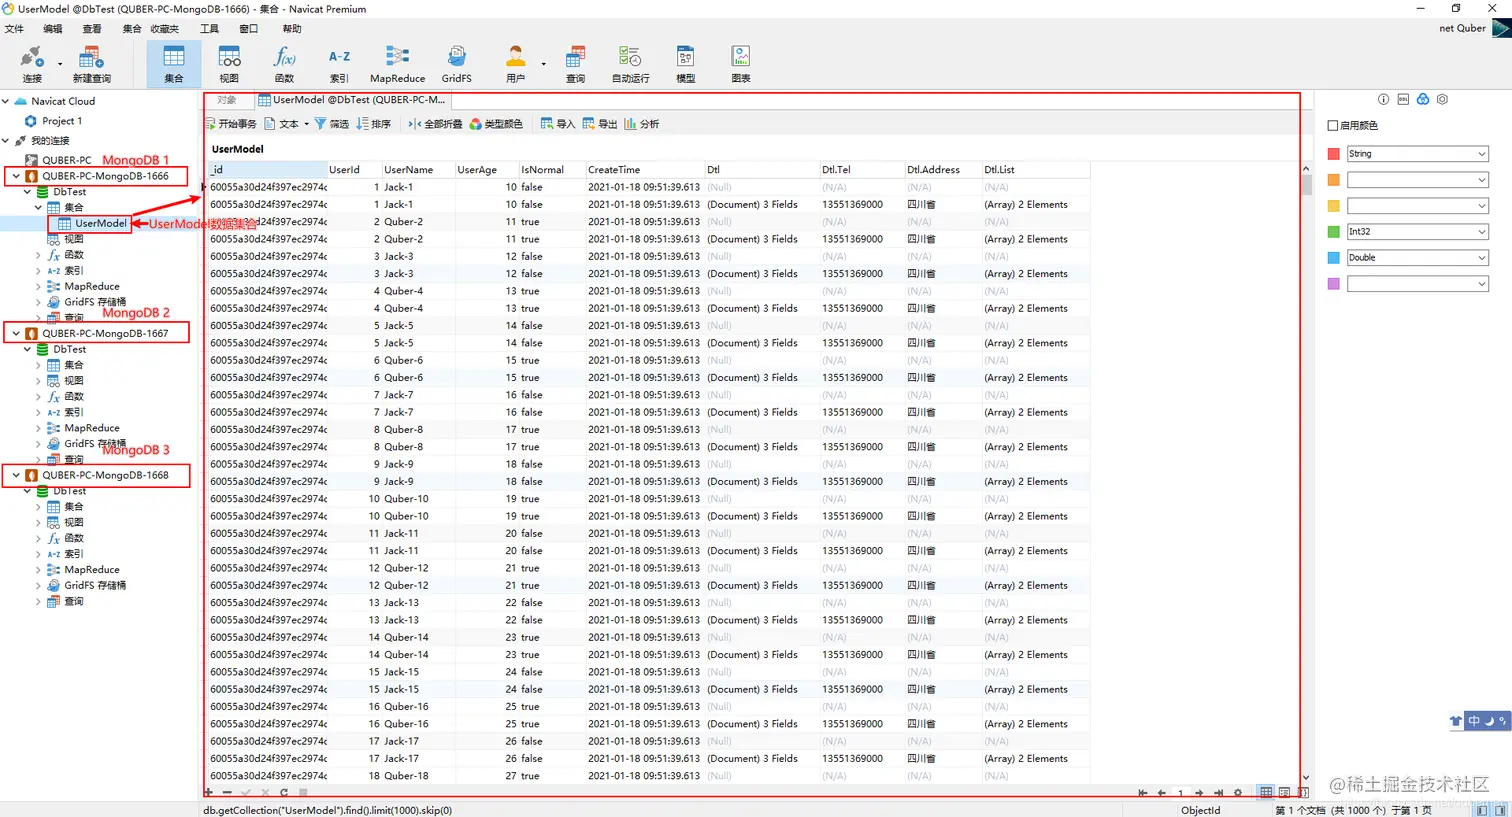Open the 文本 dropdown in the subtoolbar
The width and height of the screenshot is (1512, 817).
[287, 124]
